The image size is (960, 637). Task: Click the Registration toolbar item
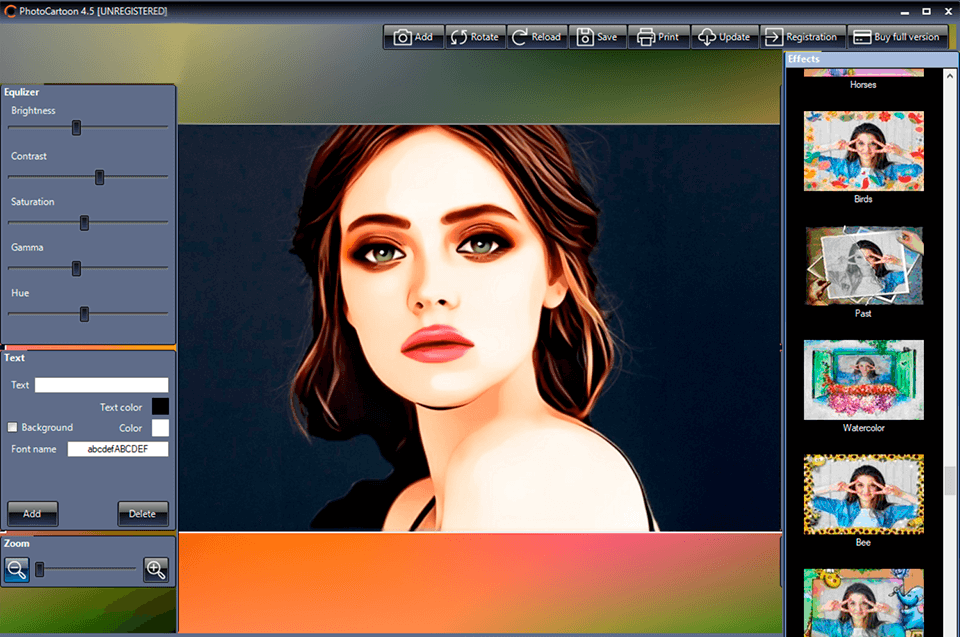(802, 36)
